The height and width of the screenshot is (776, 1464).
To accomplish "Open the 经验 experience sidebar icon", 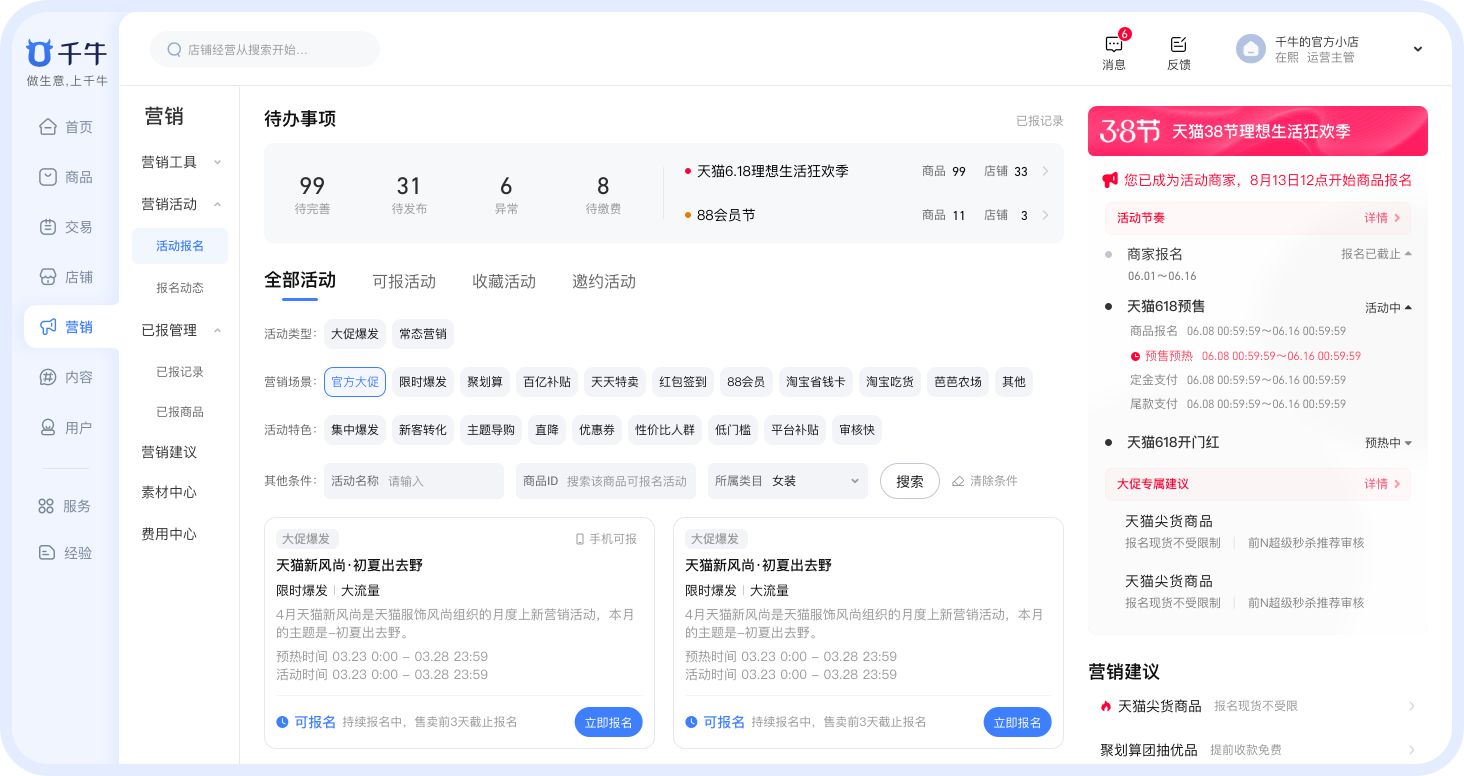I will coord(46,552).
